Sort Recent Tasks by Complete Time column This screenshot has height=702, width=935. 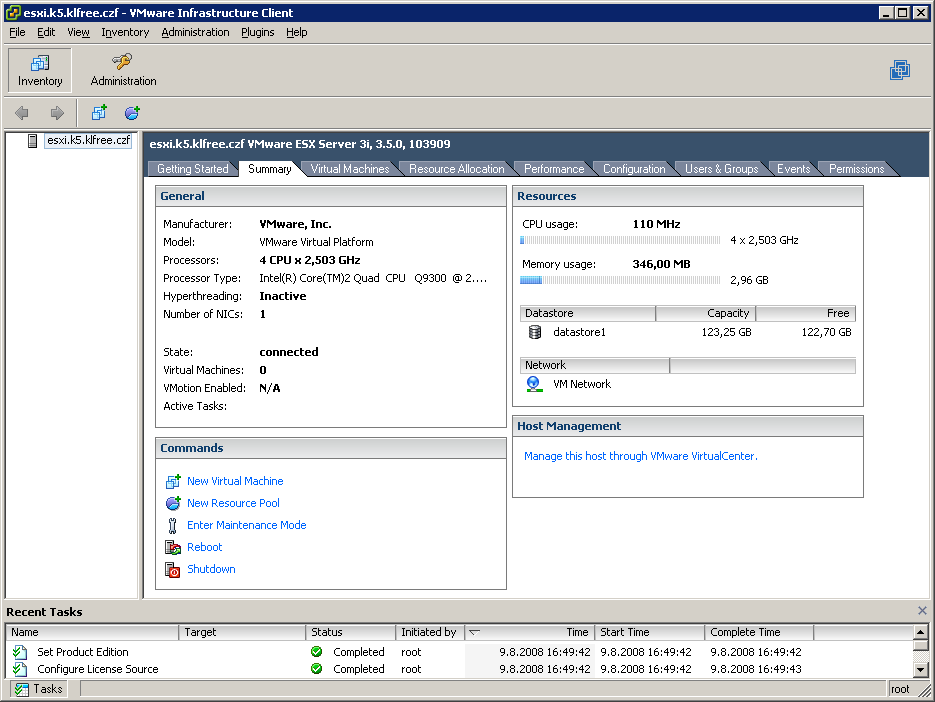point(759,632)
